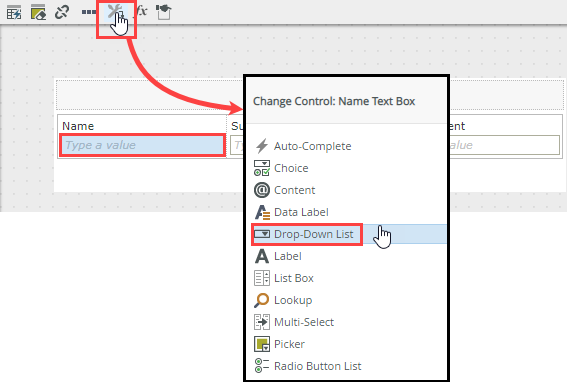Open the expression fx toolbar icon
567x382 pixels.
click(x=142, y=11)
